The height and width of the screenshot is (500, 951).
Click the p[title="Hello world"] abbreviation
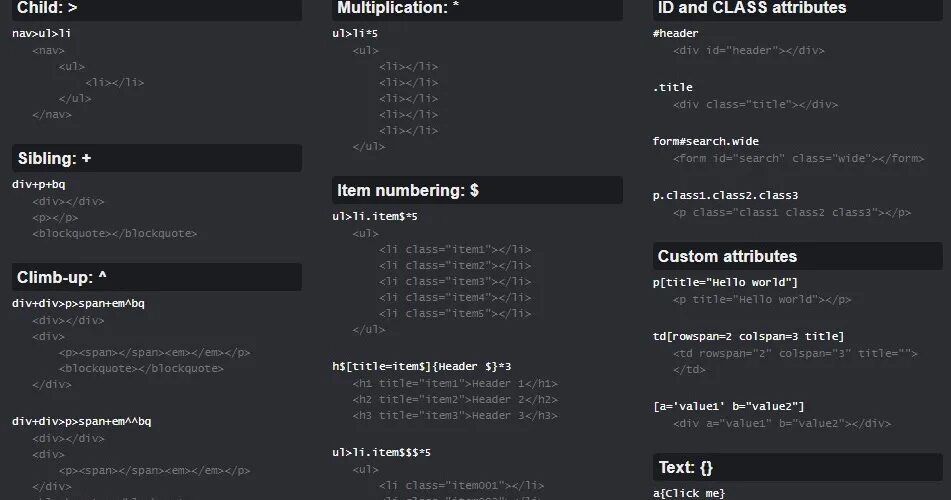[725, 282]
